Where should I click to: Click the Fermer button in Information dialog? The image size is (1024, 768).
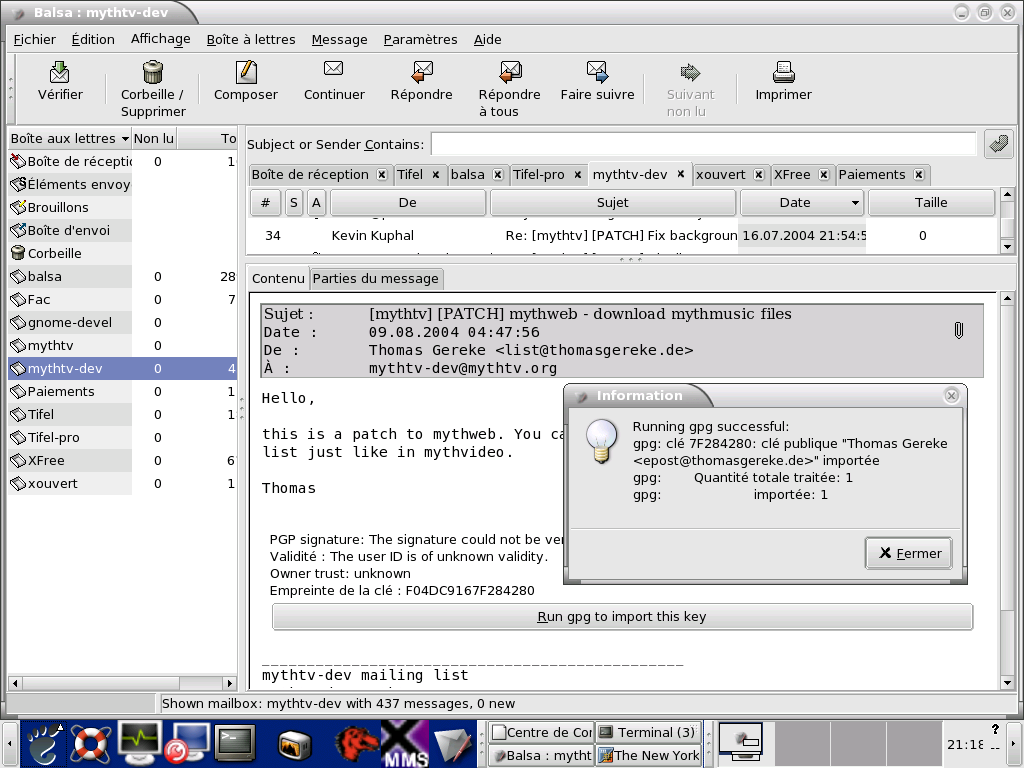click(x=909, y=553)
